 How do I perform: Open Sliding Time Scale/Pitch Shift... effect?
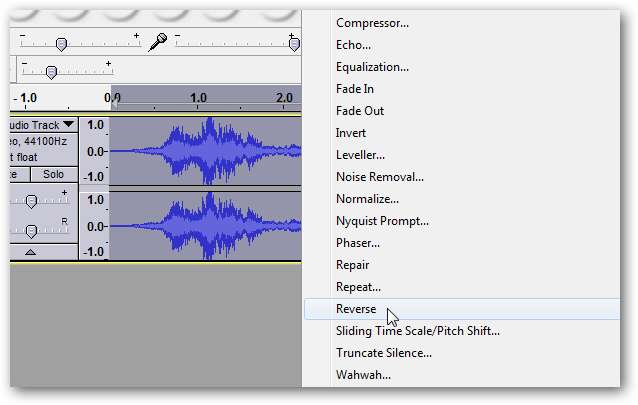click(x=418, y=331)
